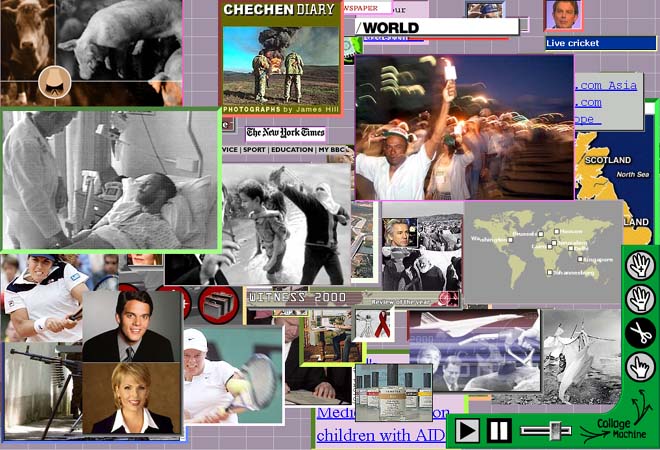Select the Concorde airplane montage image
The image size is (660, 450).
coord(475,351)
